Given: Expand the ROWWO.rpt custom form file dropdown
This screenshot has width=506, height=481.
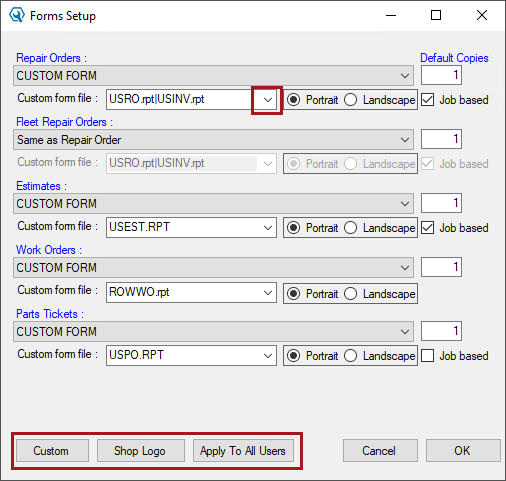Looking at the screenshot, I should click(x=268, y=293).
